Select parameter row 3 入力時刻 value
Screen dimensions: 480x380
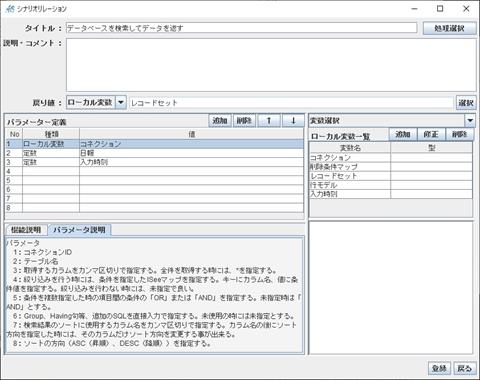(191, 162)
